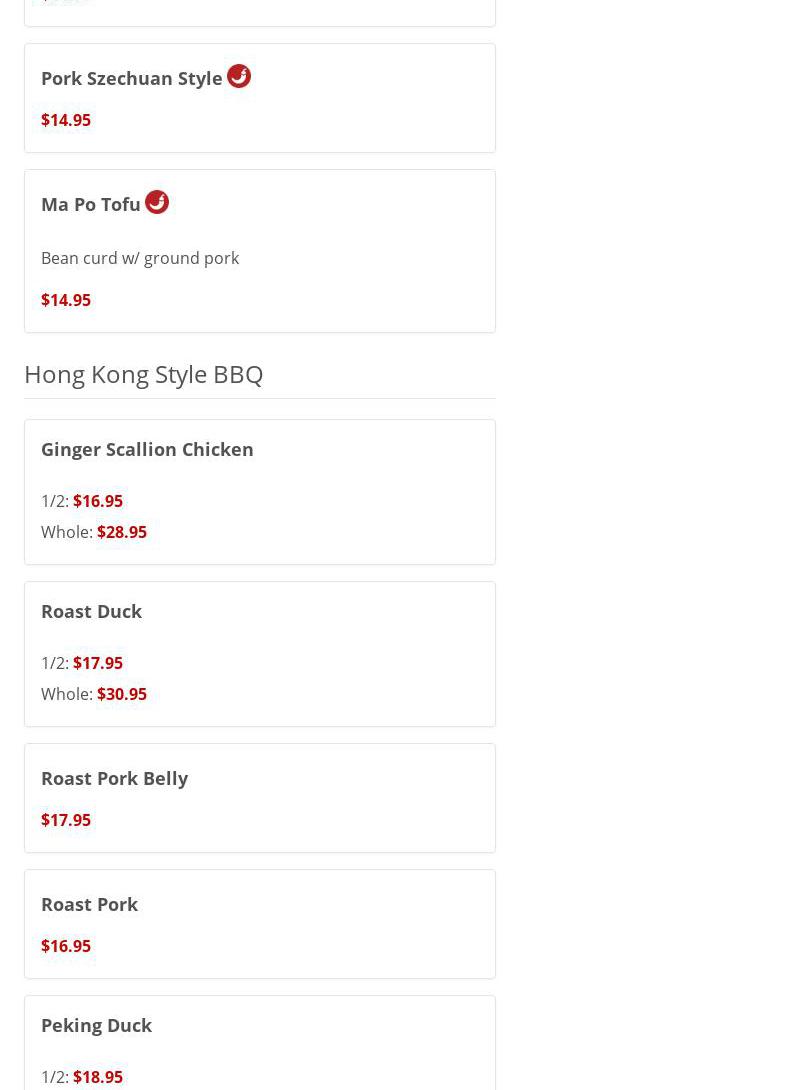Choose half Peking Duck at $18.95
785x1090 pixels.
(98, 1077)
